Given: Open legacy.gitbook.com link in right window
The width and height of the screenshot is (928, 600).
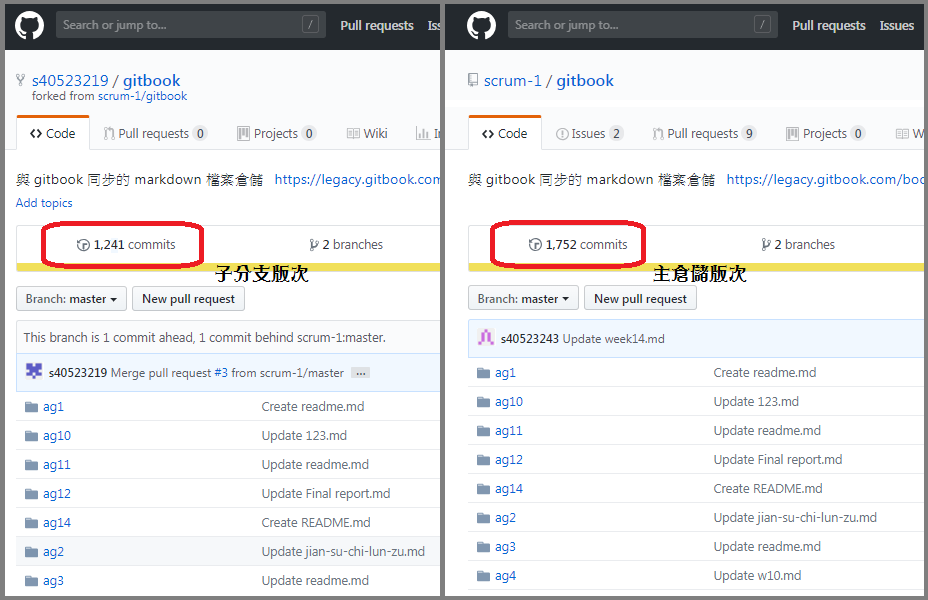Looking at the screenshot, I should point(825,179).
